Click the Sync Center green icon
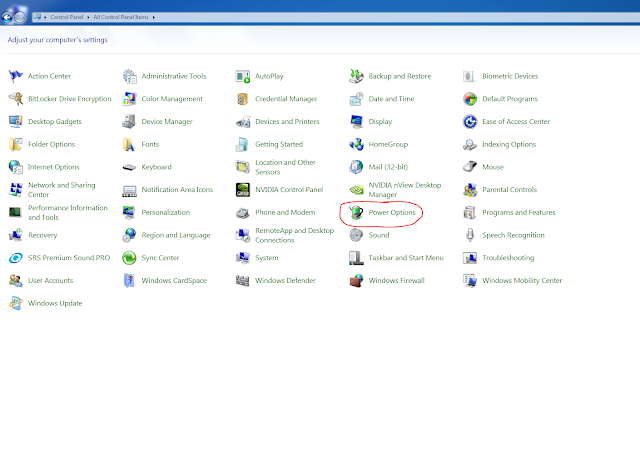Image resolution: width=640 pixels, height=451 pixels. [129, 258]
